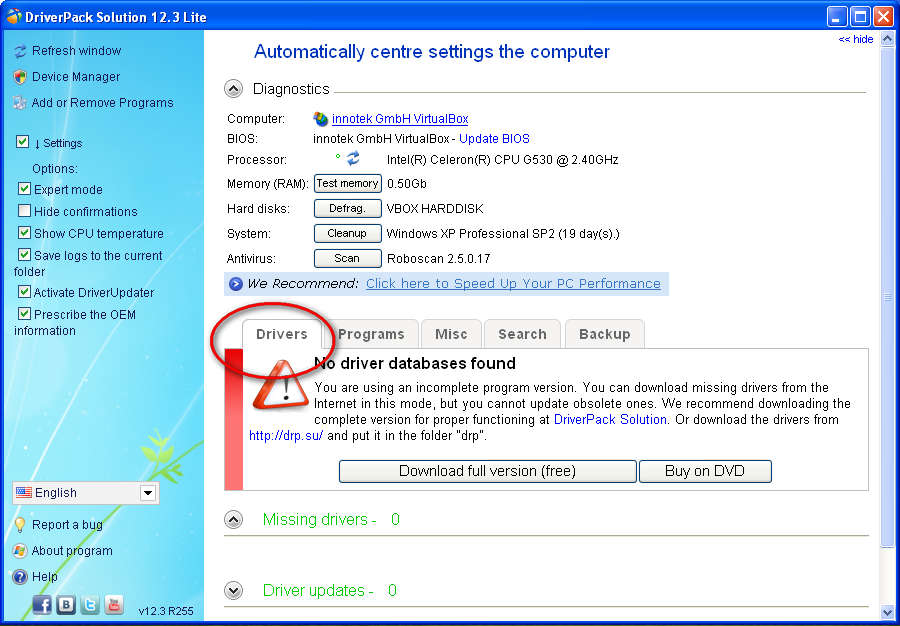Screen dimensions: 900x626
Task: Switch to the Drivers tab
Action: (x=281, y=334)
